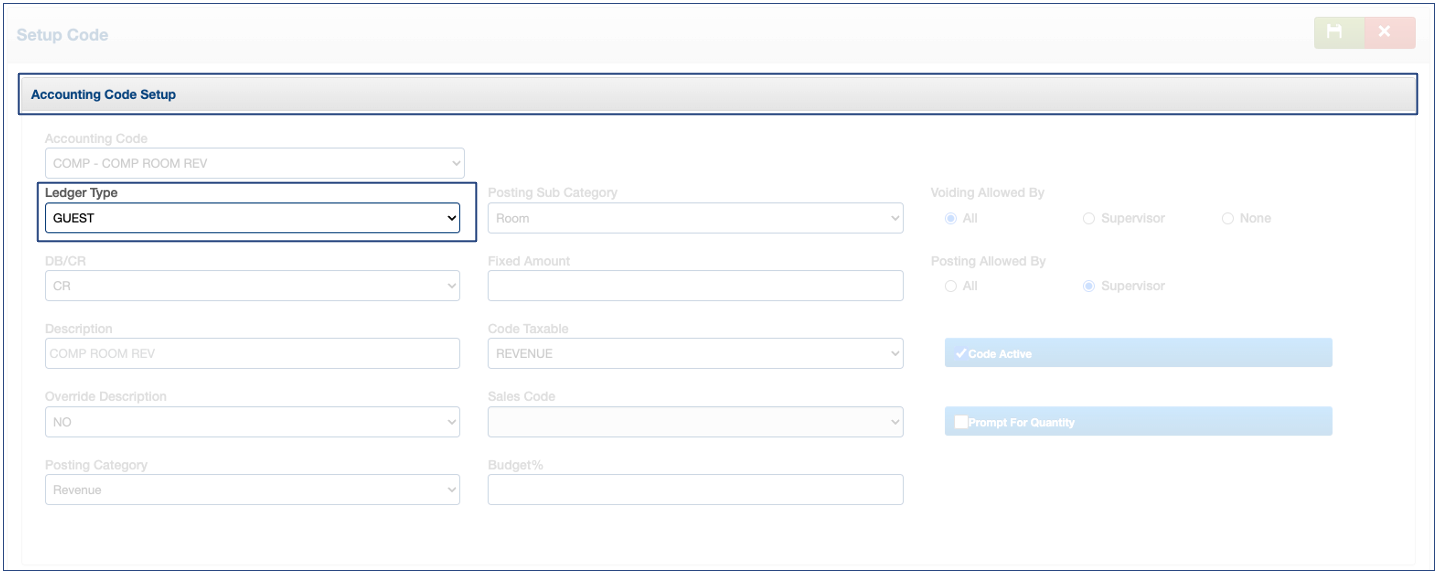The width and height of the screenshot is (1439, 574).
Task: Select None under Voiding Allowed By
Action: [x=1227, y=218]
